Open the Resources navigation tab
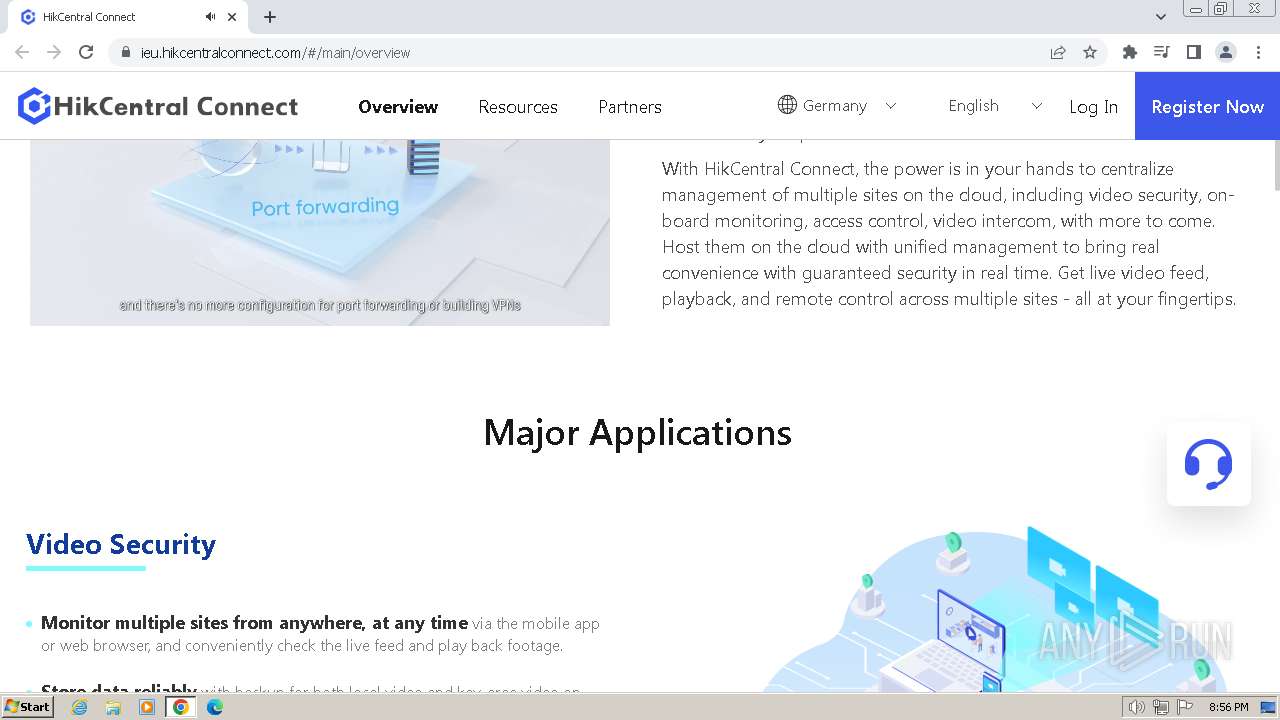 [518, 107]
